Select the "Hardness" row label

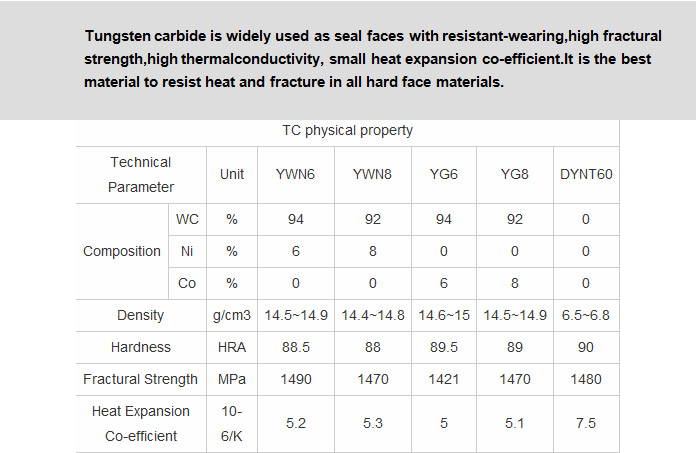point(141,347)
